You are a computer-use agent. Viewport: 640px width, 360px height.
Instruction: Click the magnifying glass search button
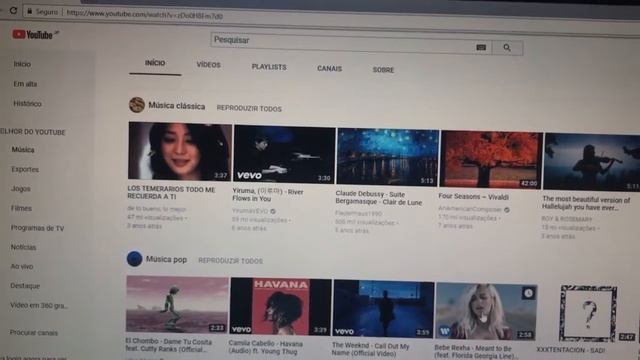[x=507, y=48]
